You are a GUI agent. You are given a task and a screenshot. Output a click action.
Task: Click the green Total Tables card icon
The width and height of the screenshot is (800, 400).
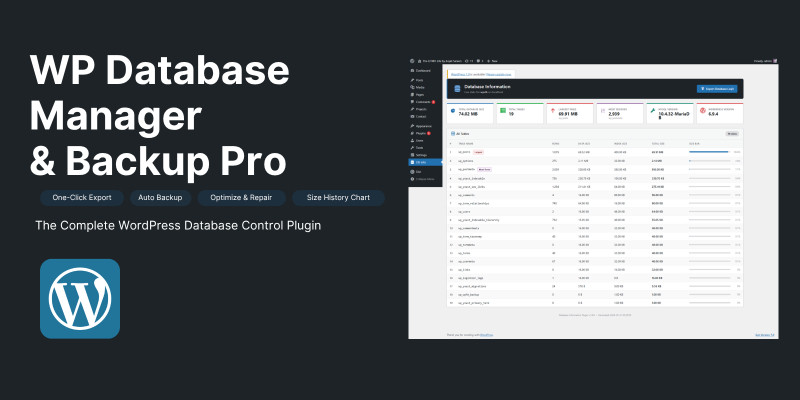click(503, 110)
